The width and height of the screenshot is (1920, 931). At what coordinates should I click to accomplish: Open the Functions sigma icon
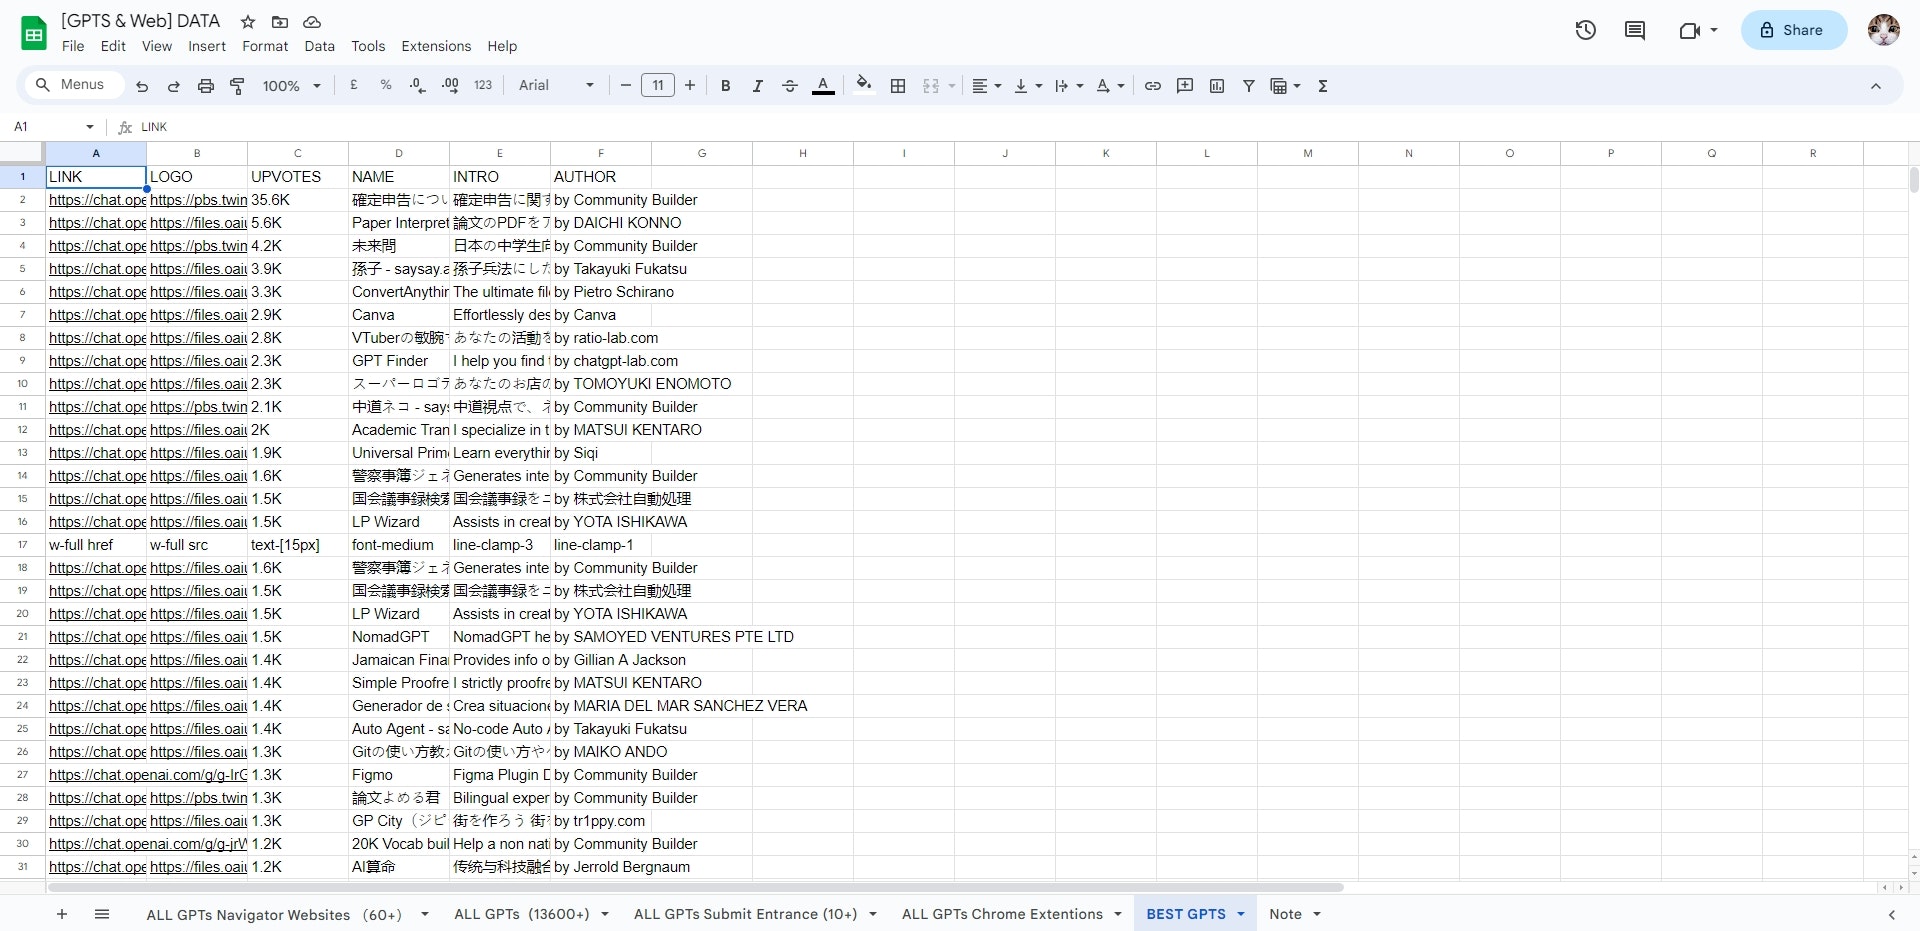coord(1323,86)
